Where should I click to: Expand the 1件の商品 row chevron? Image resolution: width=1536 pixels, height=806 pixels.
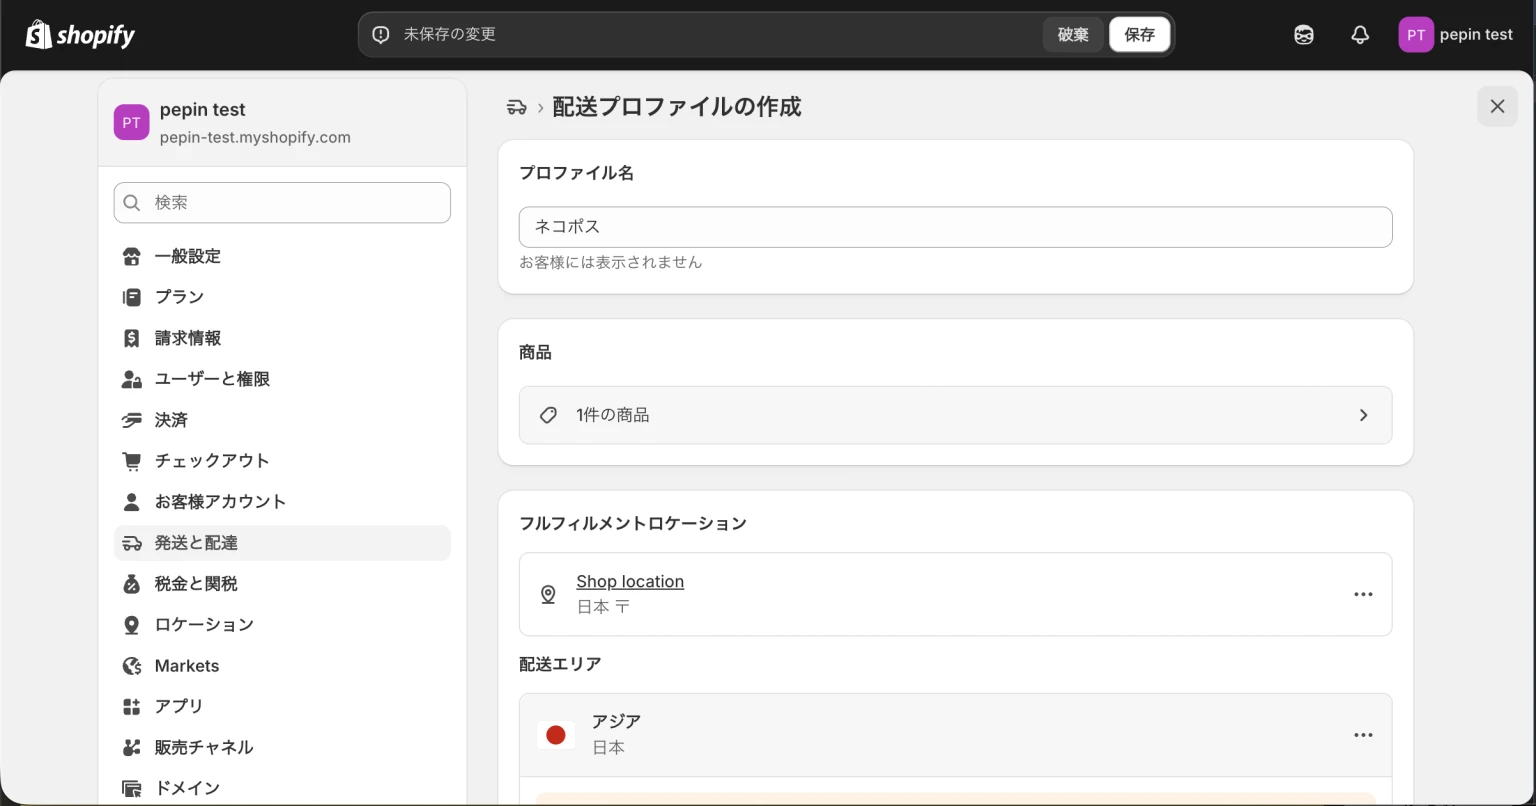(x=1363, y=415)
